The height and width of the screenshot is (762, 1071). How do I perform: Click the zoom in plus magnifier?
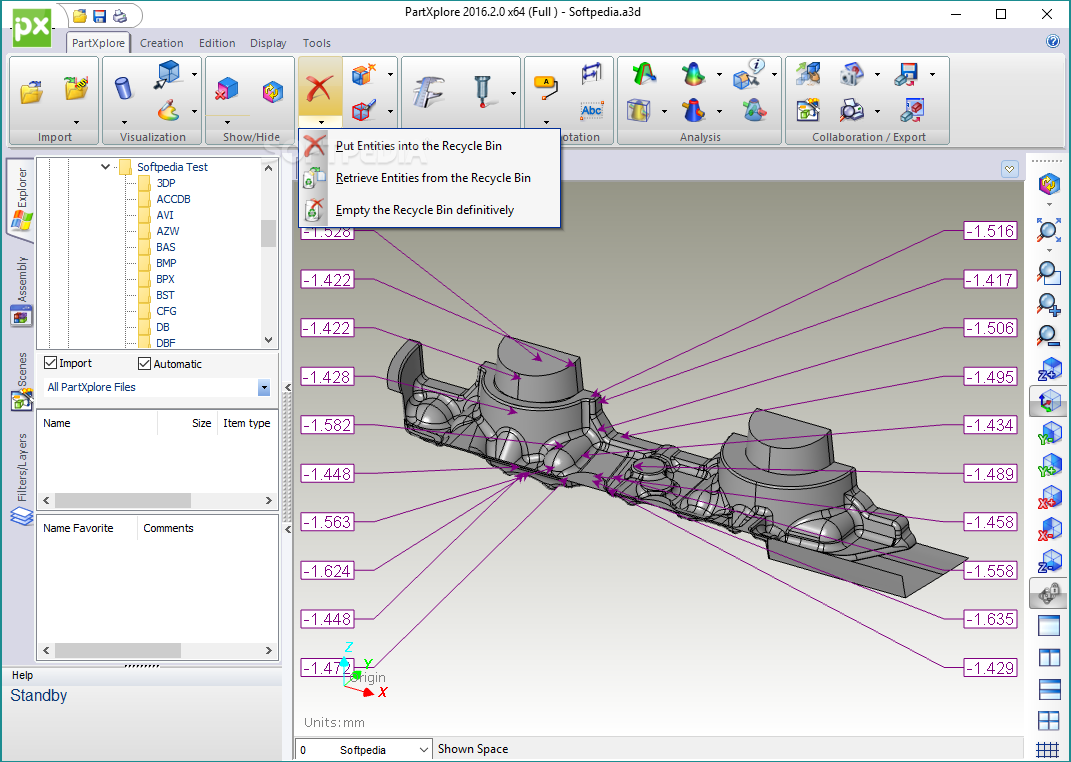(1048, 303)
